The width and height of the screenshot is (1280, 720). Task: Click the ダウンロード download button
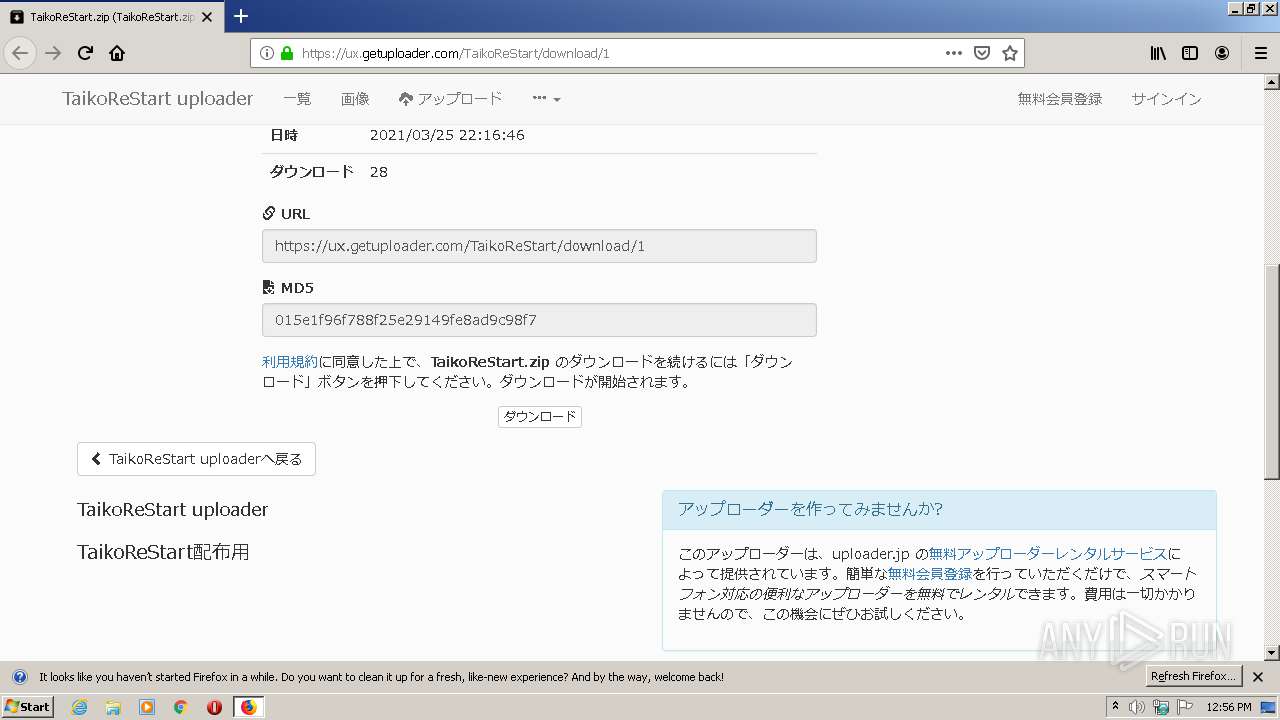click(x=540, y=416)
